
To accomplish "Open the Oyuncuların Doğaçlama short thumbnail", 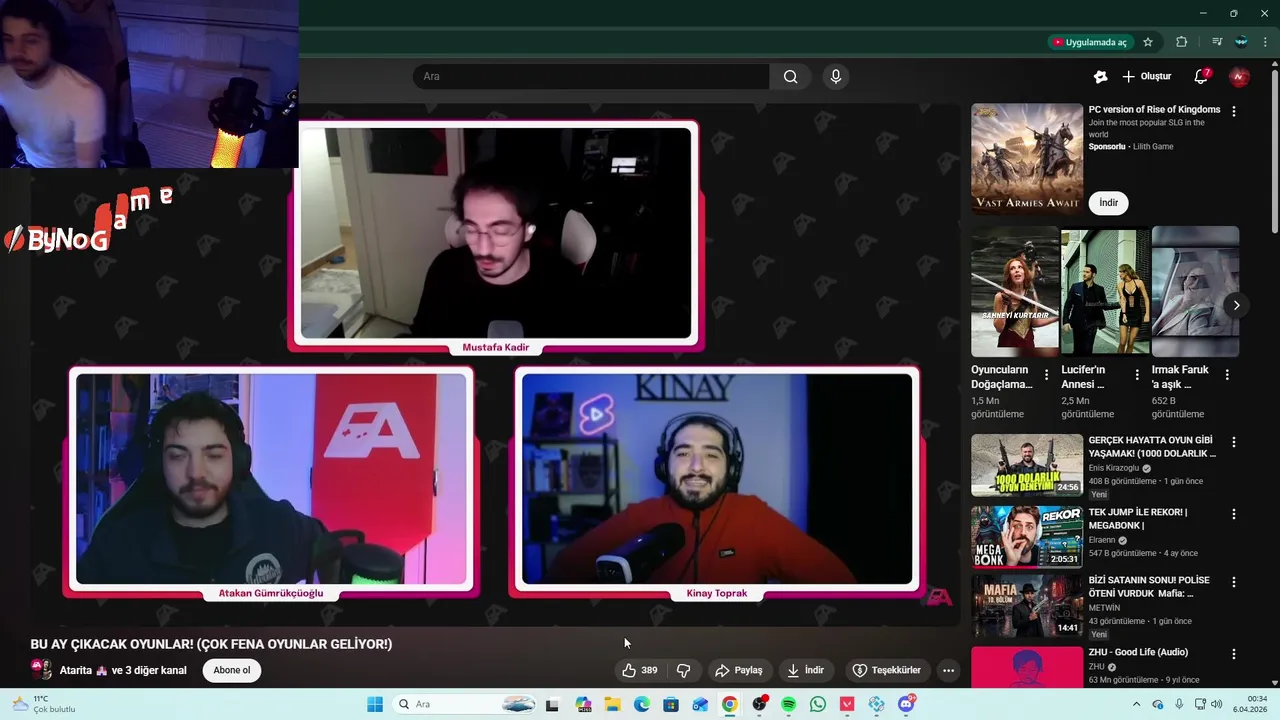I will pos(1015,292).
